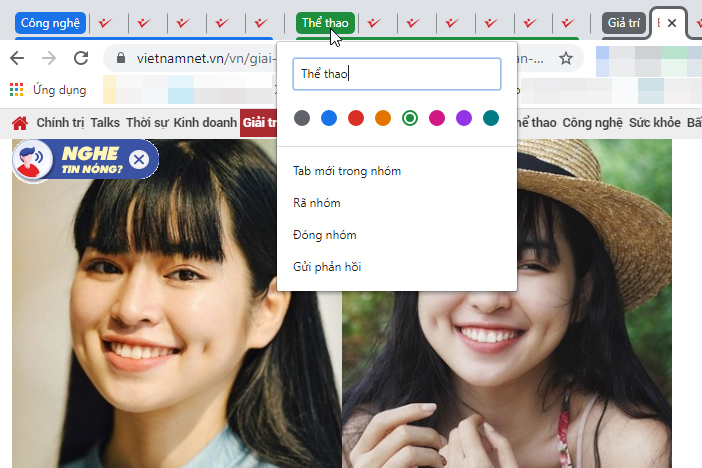
Task: Pick the orange group color
Action: [x=383, y=118]
